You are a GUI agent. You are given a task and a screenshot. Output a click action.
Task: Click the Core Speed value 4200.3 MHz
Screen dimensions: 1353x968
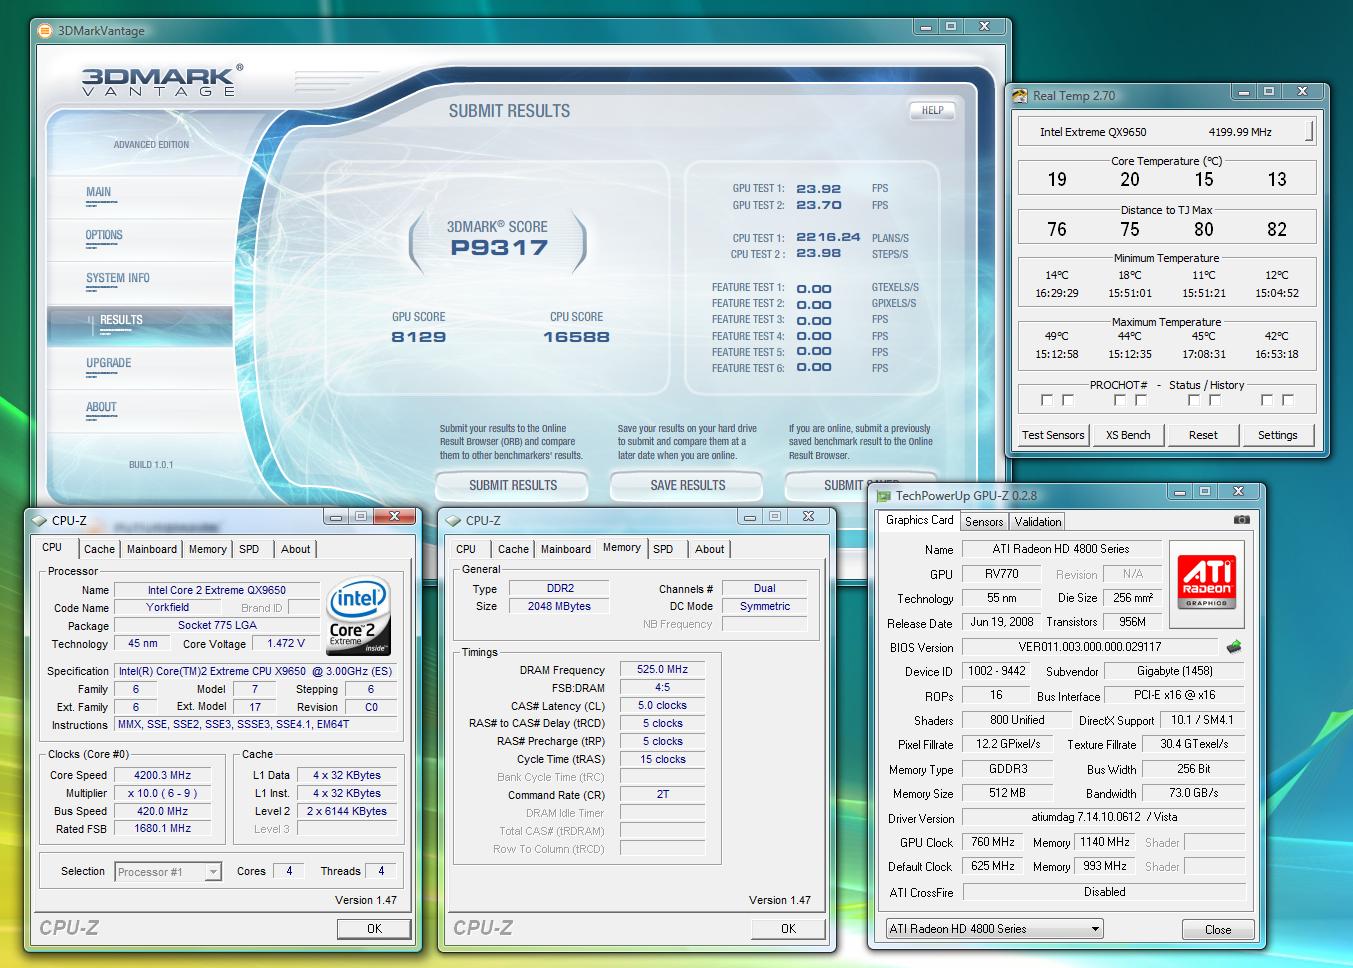tap(163, 775)
